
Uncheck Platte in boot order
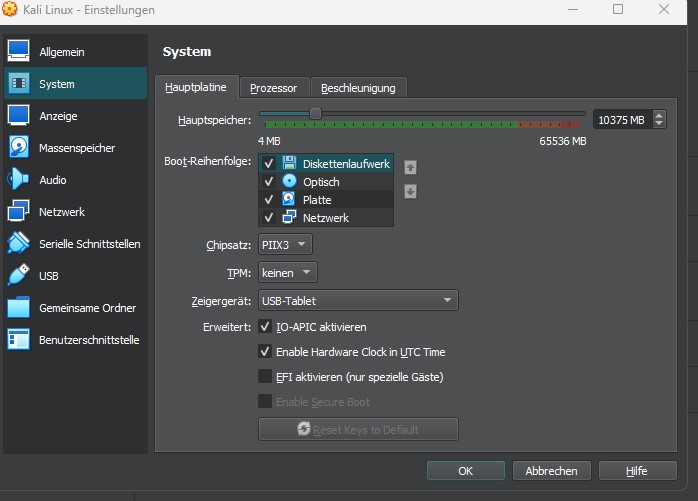coord(269,200)
